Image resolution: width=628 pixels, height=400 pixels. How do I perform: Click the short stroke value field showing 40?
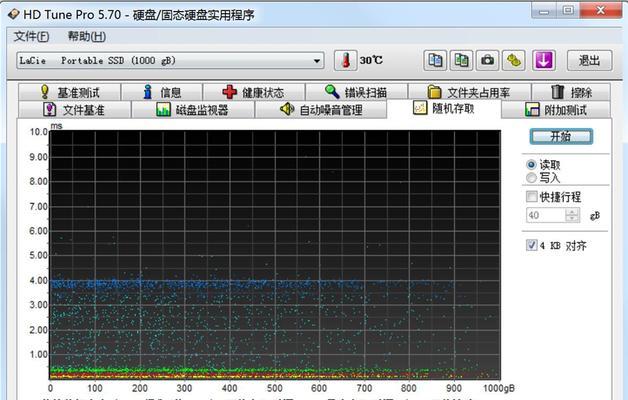tap(546, 215)
